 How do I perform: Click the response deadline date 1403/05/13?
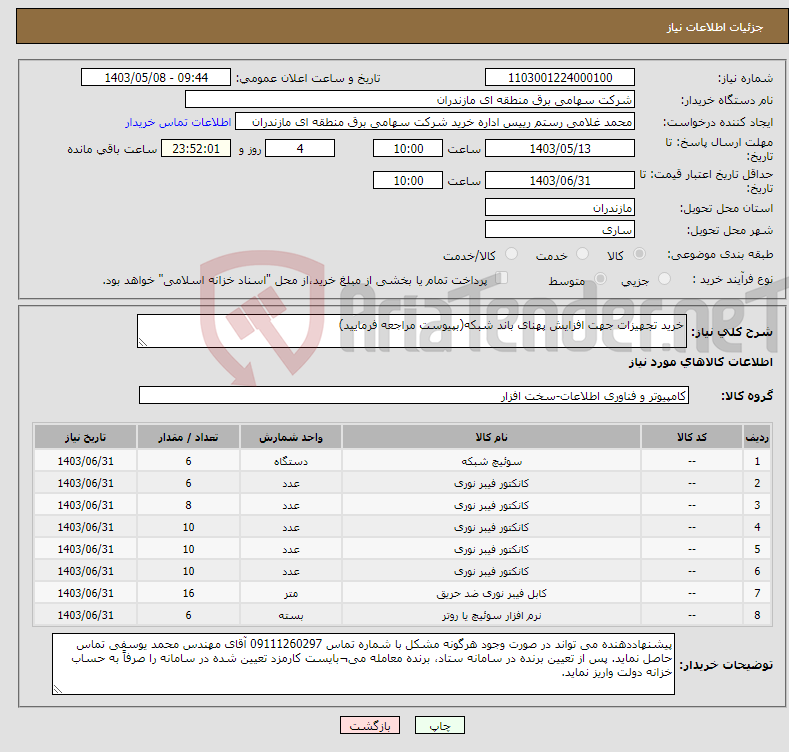click(x=560, y=148)
